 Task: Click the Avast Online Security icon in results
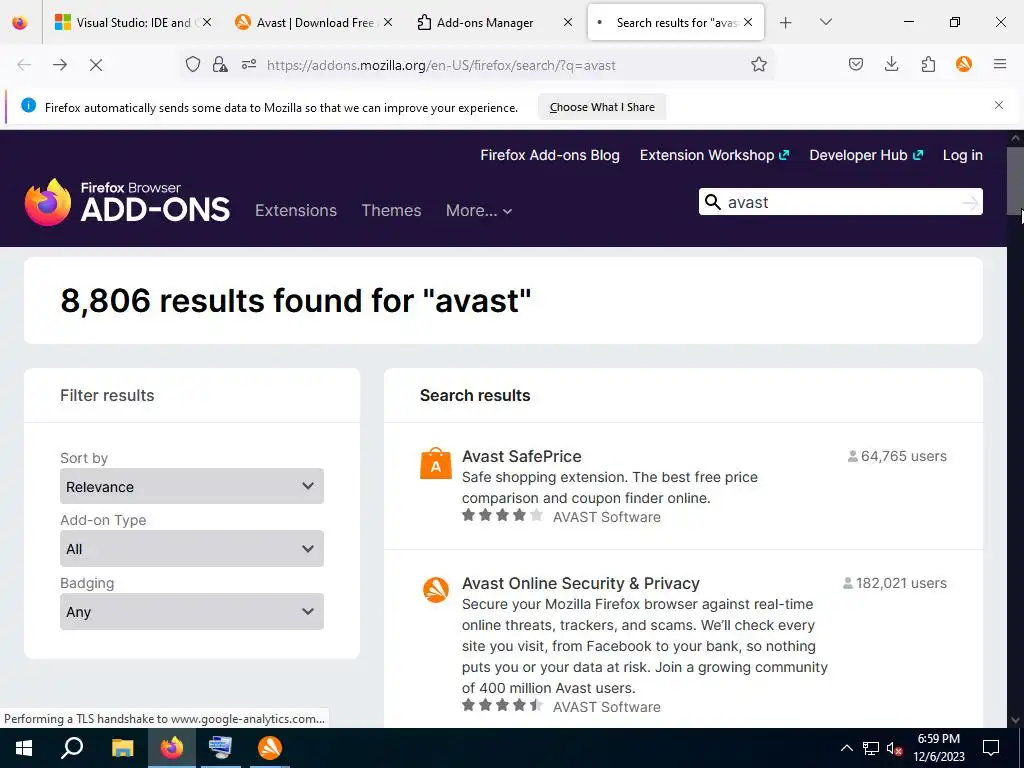point(436,590)
